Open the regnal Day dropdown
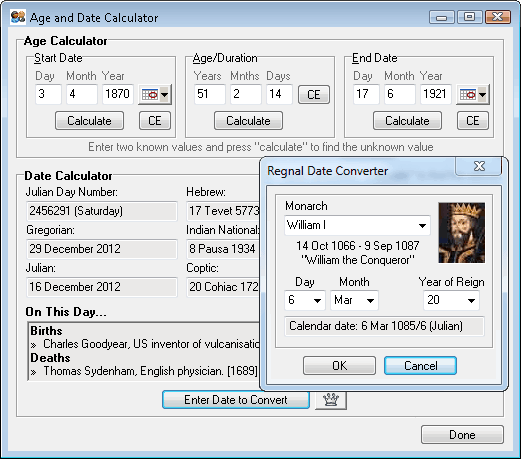The image size is (521, 459). pos(305,300)
